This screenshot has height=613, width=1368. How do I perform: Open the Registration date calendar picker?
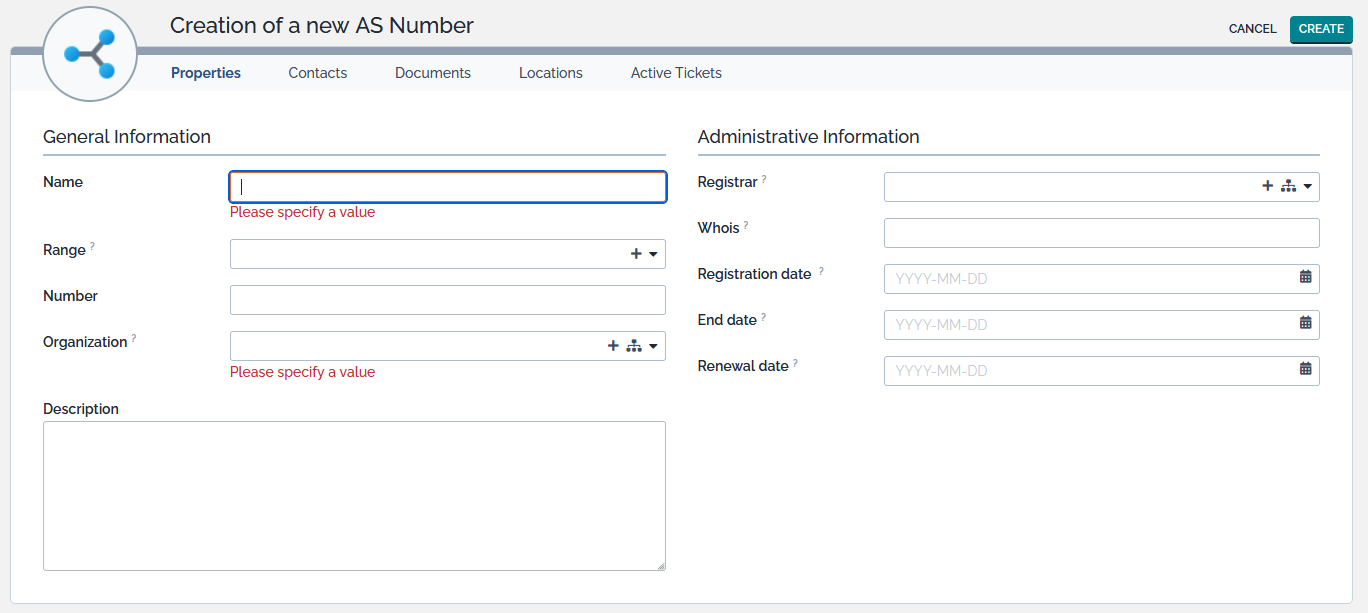pyautogui.click(x=1305, y=277)
